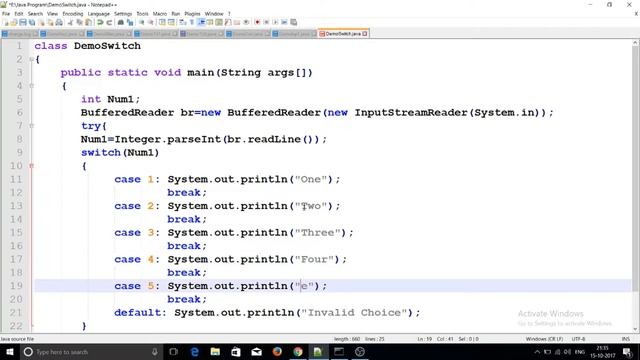Screen dimensions: 640x360
Task: Toggle Word wrap in the toolbar
Action: coord(182,22)
